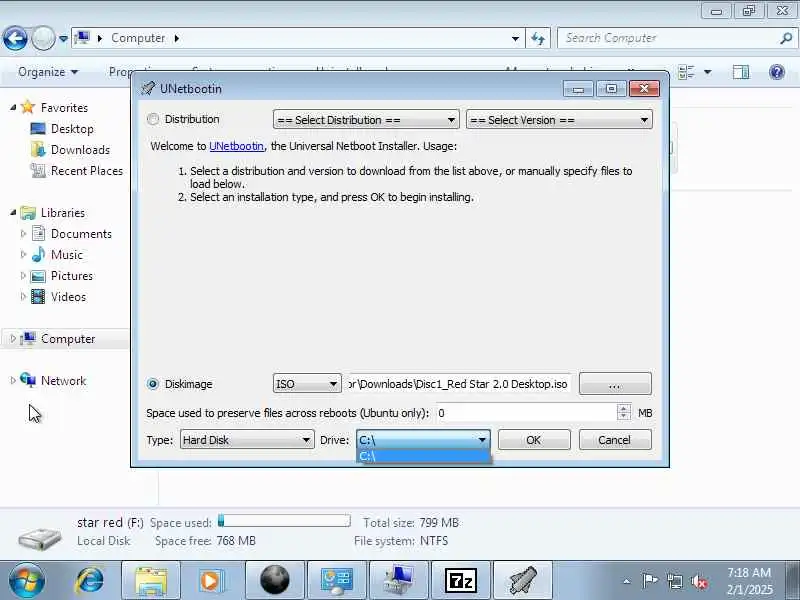Open 7-Zip from the taskbar

click(x=461, y=580)
